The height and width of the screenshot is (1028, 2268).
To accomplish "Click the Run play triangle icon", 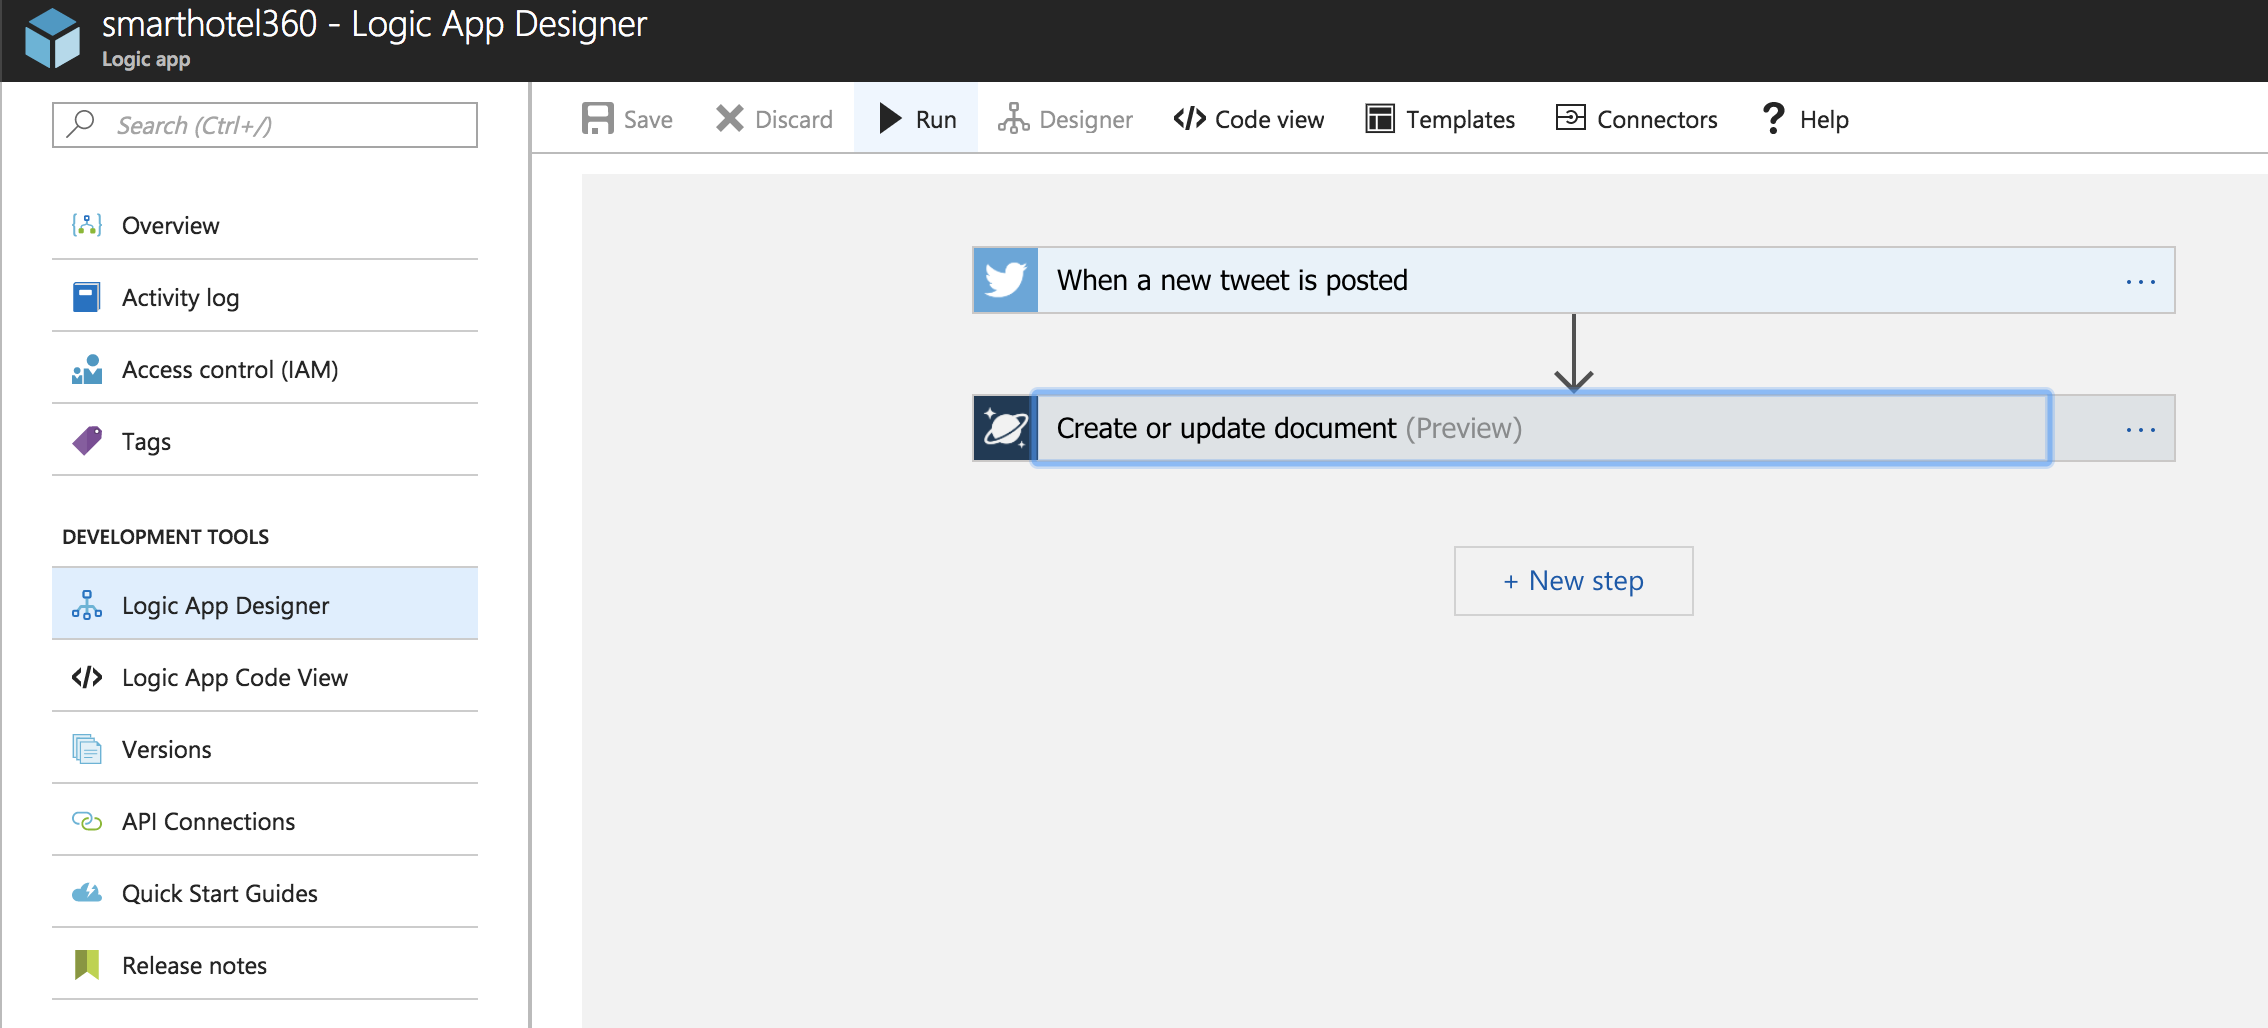I will point(890,118).
